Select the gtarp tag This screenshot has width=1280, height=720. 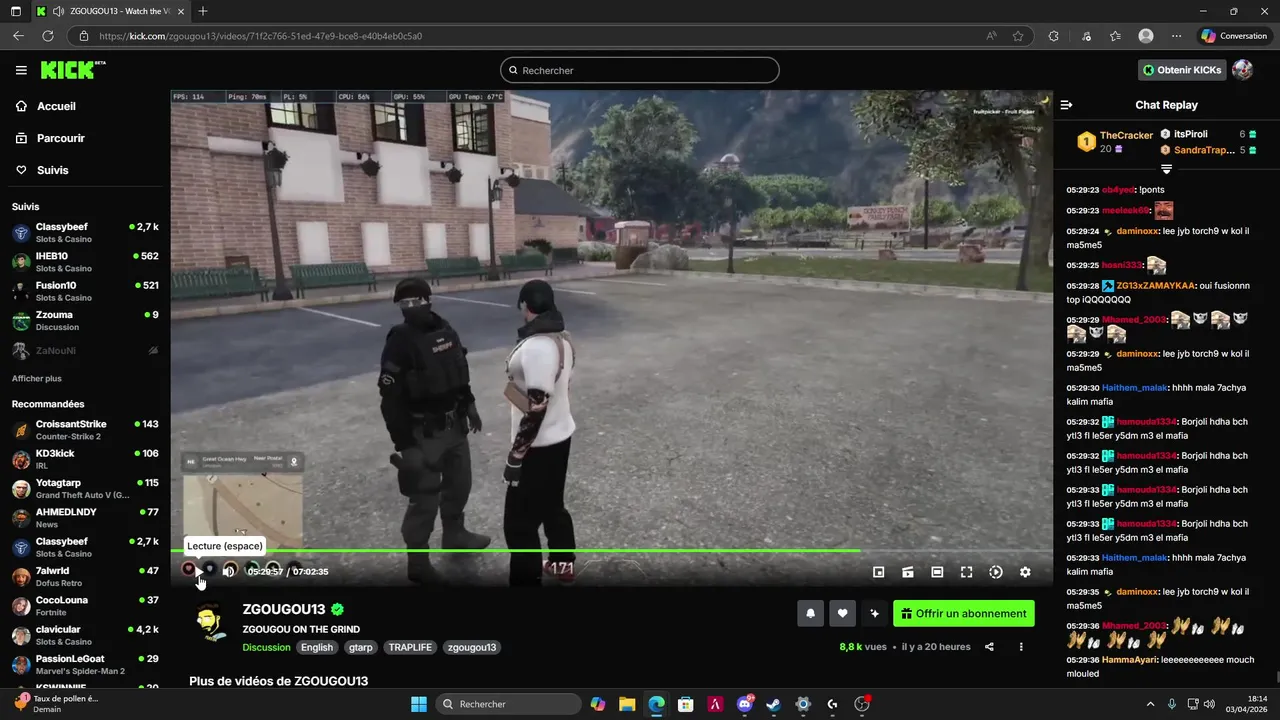pos(361,647)
